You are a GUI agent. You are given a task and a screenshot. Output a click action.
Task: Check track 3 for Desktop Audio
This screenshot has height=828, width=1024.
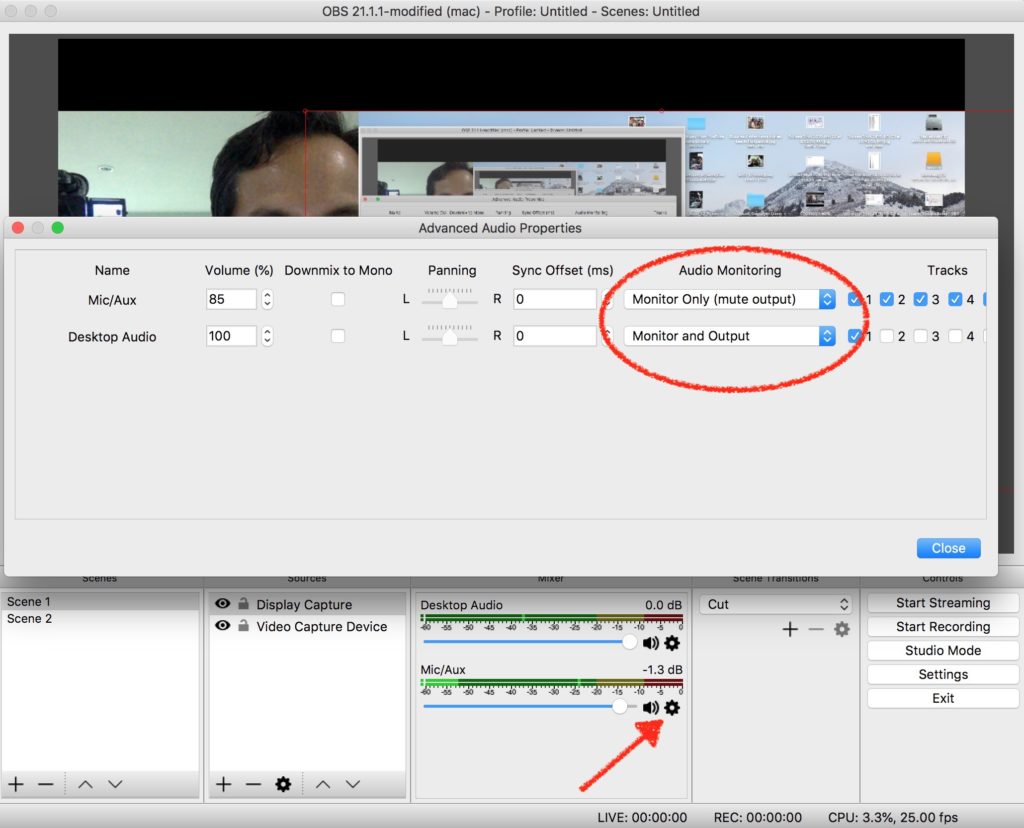[x=920, y=336]
